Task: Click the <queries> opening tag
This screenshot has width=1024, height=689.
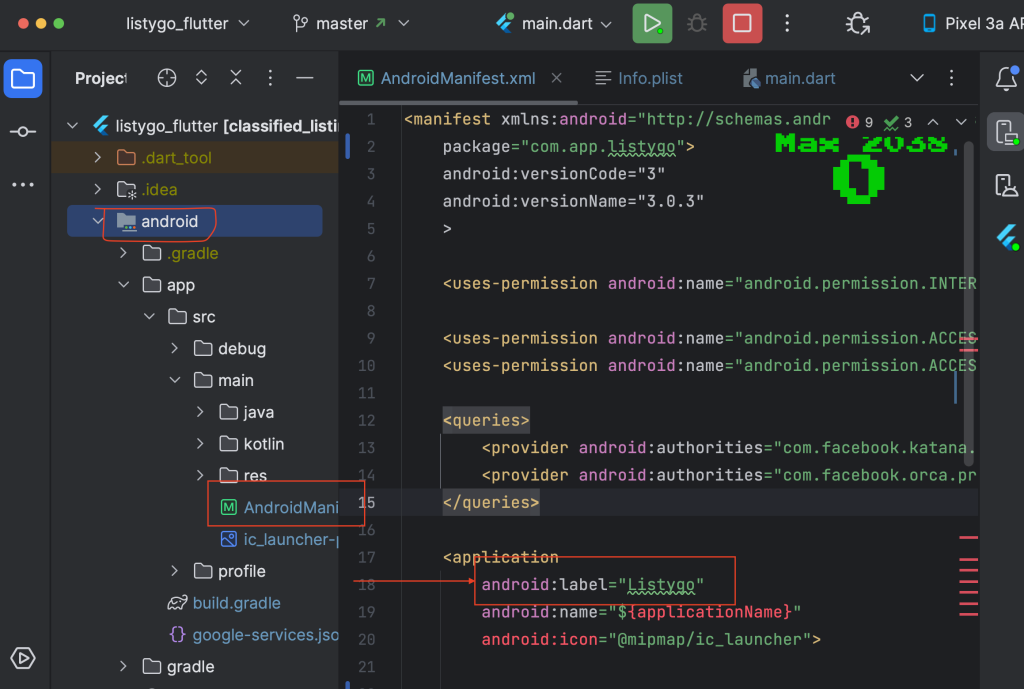Action: click(x=486, y=420)
